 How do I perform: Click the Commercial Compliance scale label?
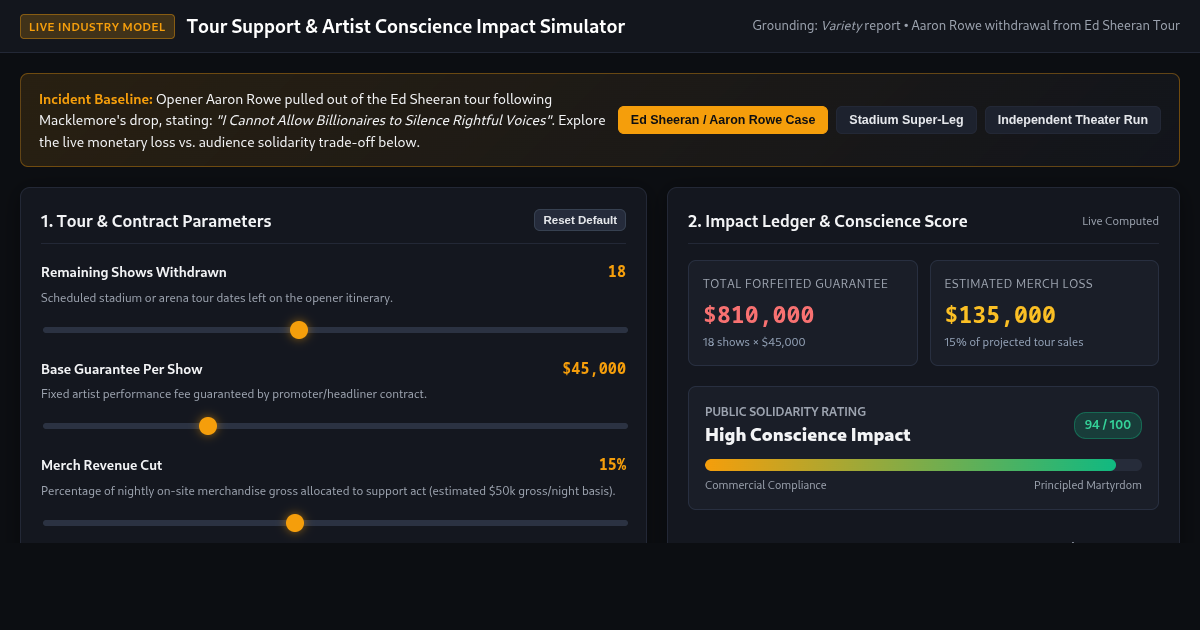point(766,485)
